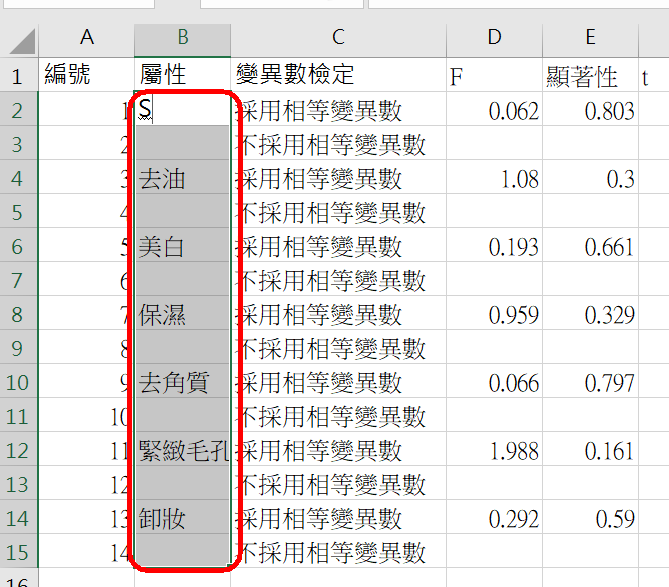The width and height of the screenshot is (669, 587).
Task: Click the 編號 header cell
Action: pos(87,76)
